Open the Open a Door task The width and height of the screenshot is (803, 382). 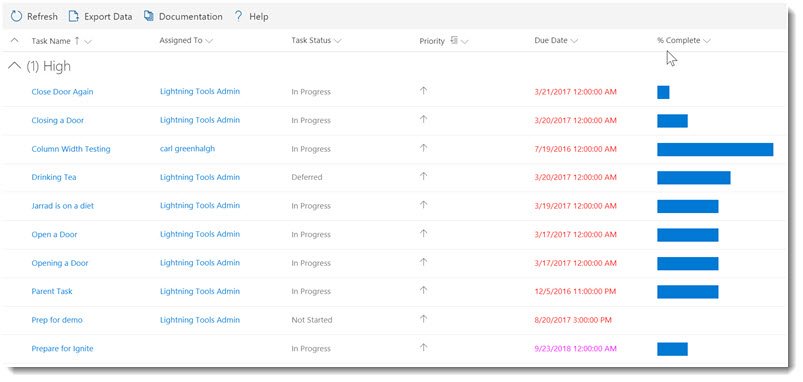pyautogui.click(x=54, y=235)
